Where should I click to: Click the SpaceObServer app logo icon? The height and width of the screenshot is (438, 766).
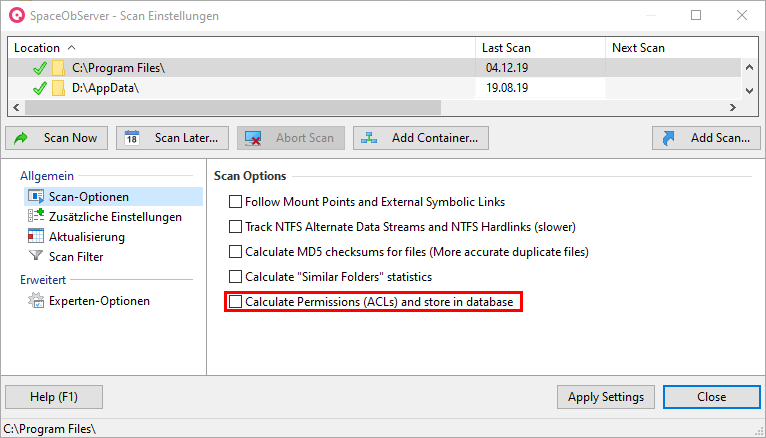[x=17, y=15]
